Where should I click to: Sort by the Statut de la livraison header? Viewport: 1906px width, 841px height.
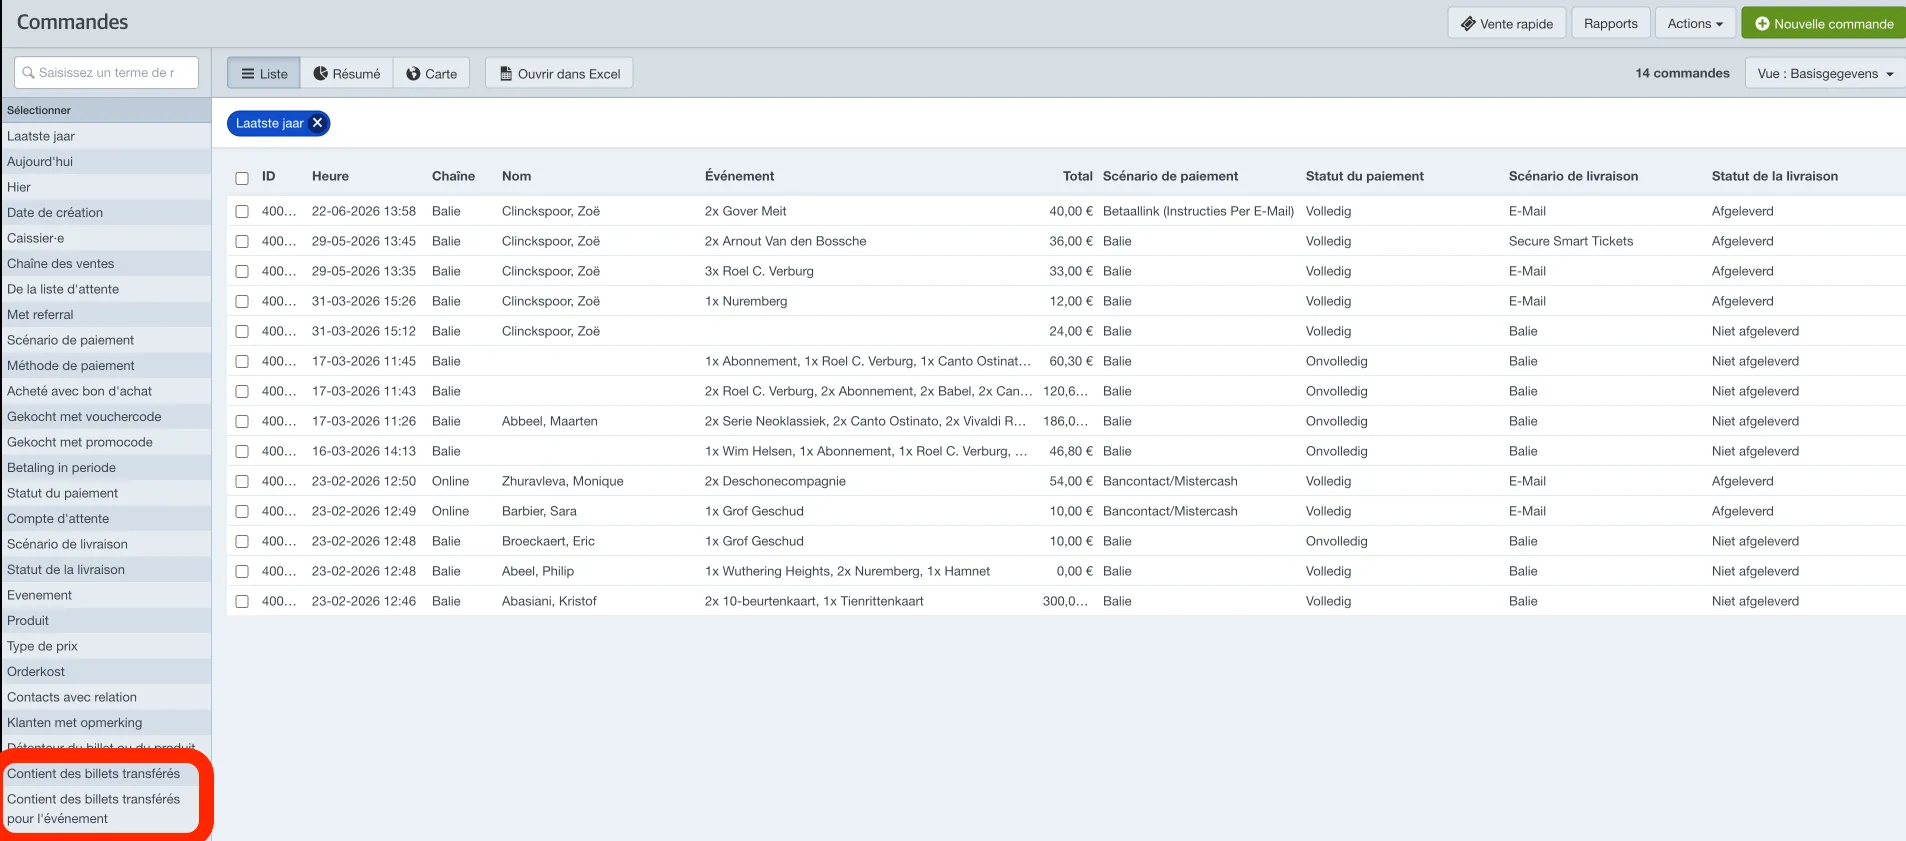click(x=1774, y=176)
